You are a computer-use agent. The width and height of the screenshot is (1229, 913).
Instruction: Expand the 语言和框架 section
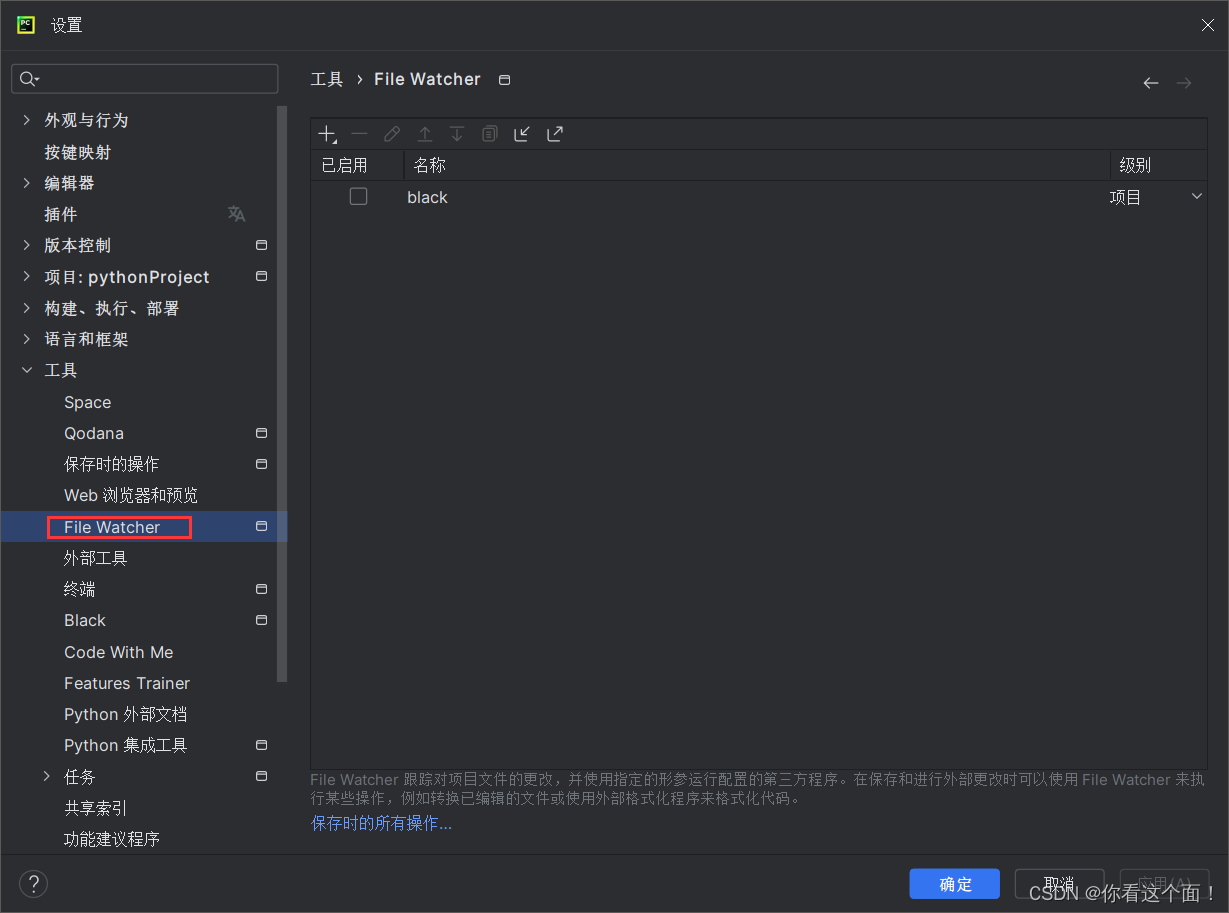[x=27, y=339]
